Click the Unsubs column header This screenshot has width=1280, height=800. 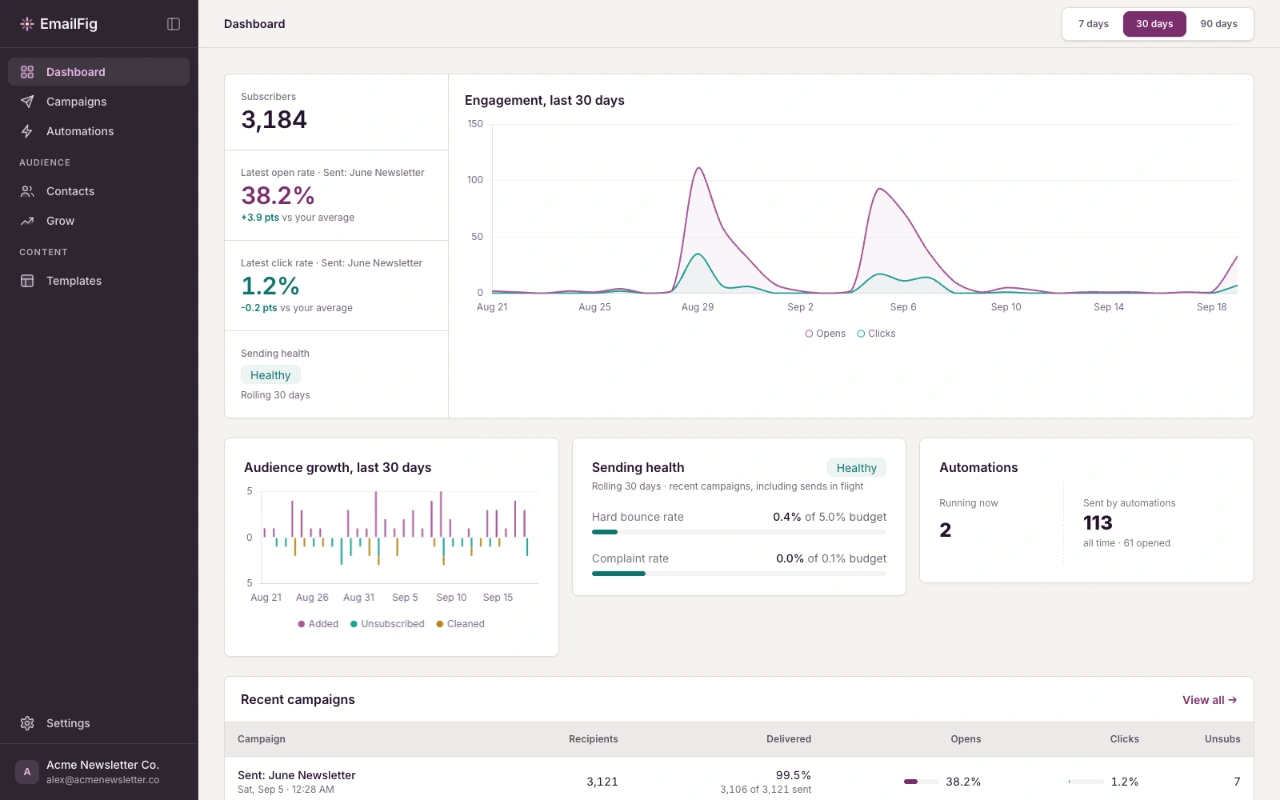[1222, 739]
